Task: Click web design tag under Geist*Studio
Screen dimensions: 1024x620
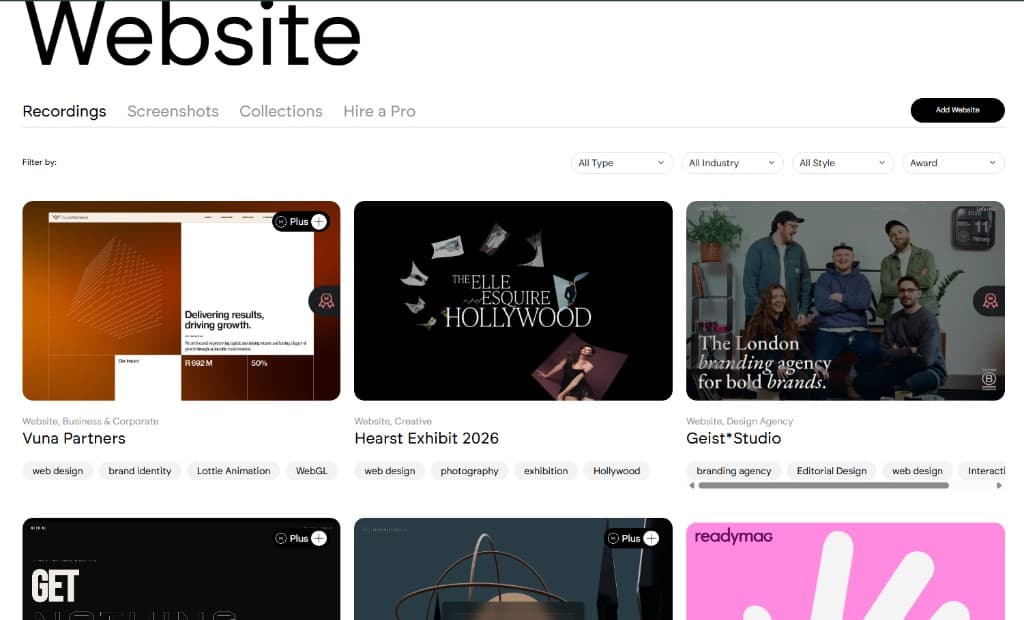Action: (918, 470)
